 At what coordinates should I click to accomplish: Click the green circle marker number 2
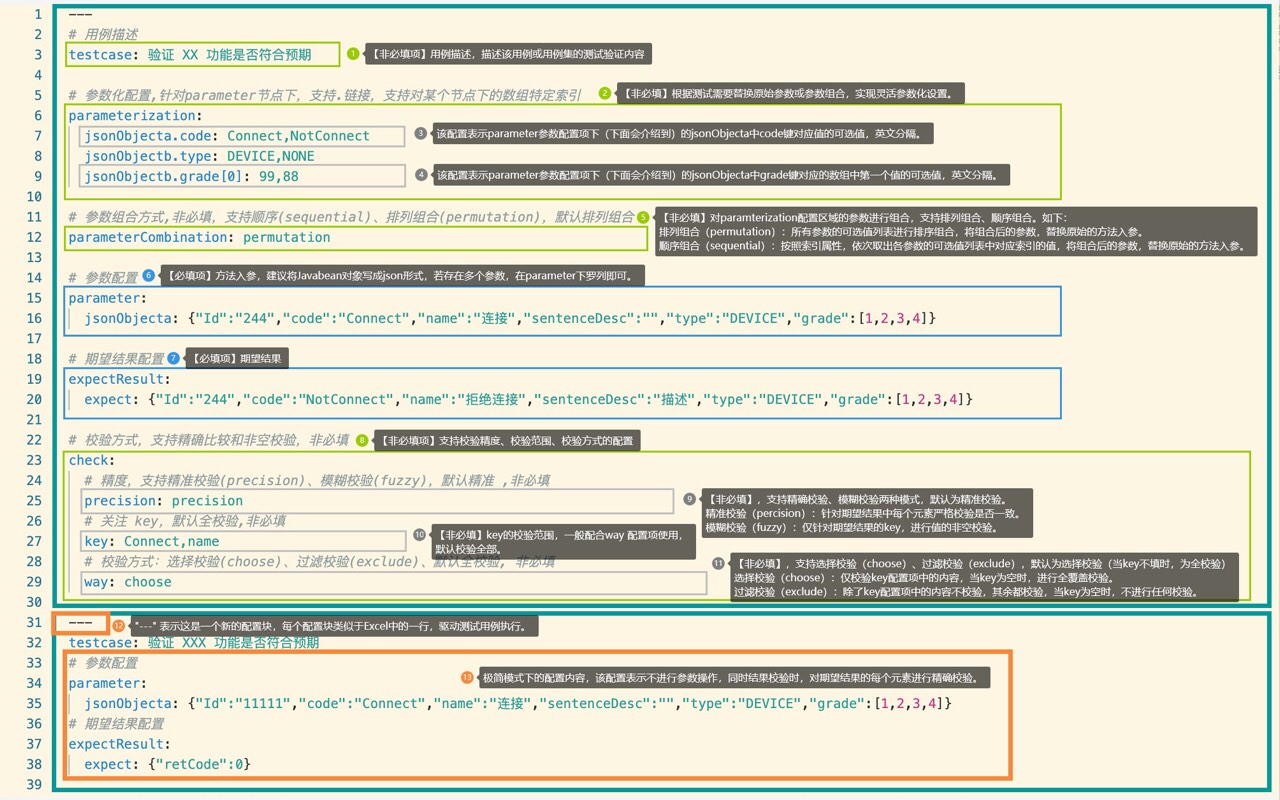pyautogui.click(x=605, y=94)
